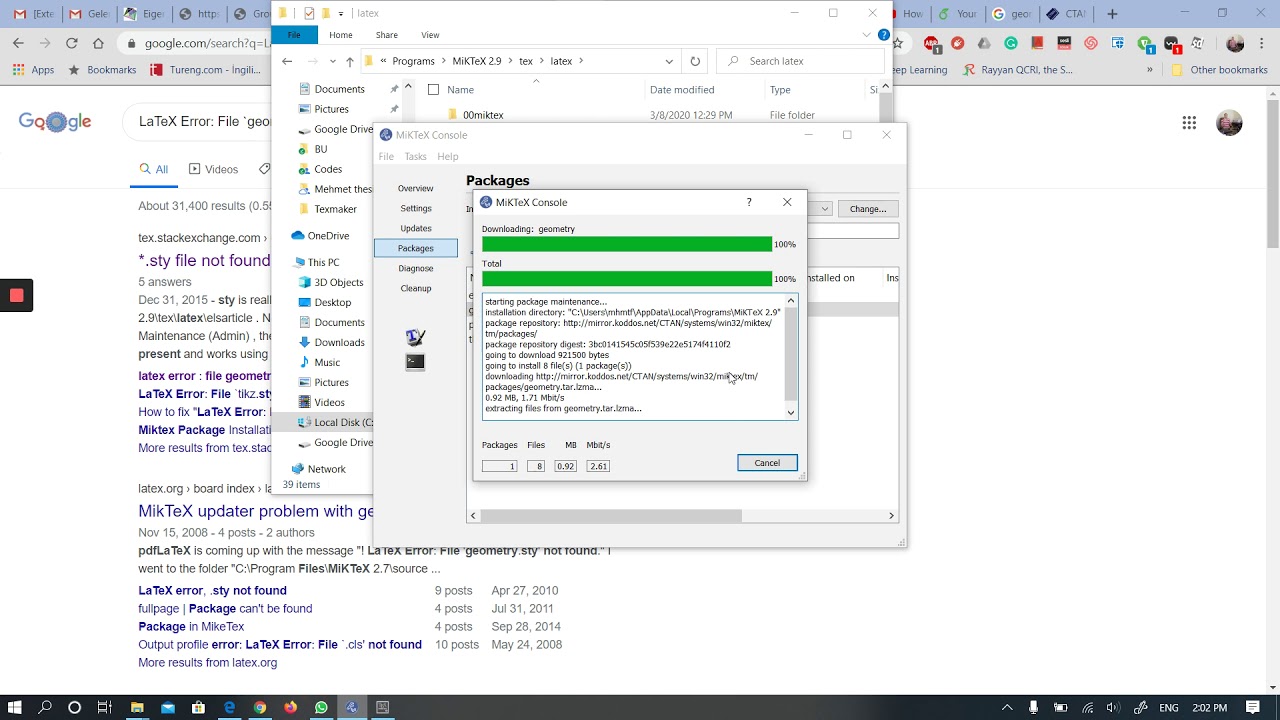Open File Explorer help icon
The image size is (1280, 720).
(x=883, y=35)
